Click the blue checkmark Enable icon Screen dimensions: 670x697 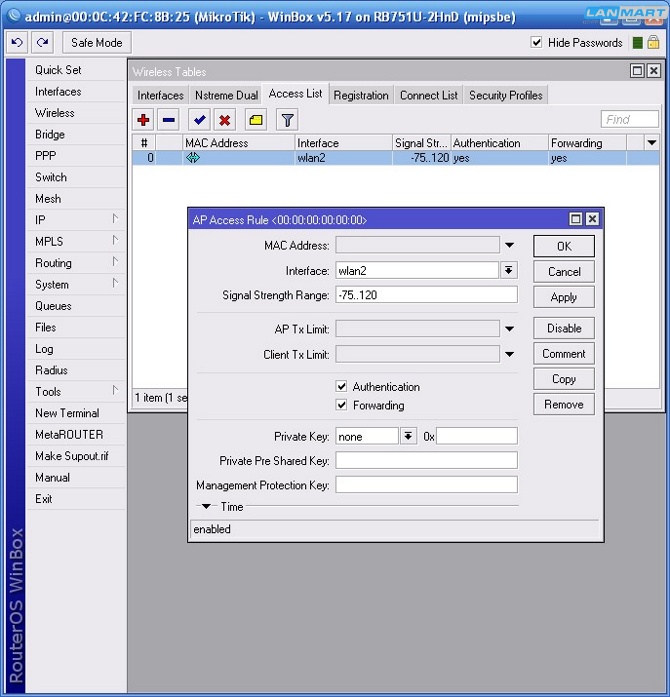(200, 120)
